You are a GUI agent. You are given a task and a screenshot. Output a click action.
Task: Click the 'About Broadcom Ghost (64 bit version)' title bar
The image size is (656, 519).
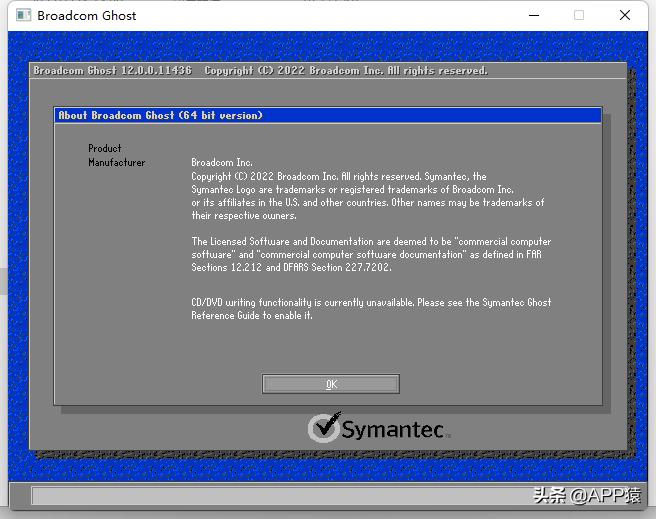point(328,115)
